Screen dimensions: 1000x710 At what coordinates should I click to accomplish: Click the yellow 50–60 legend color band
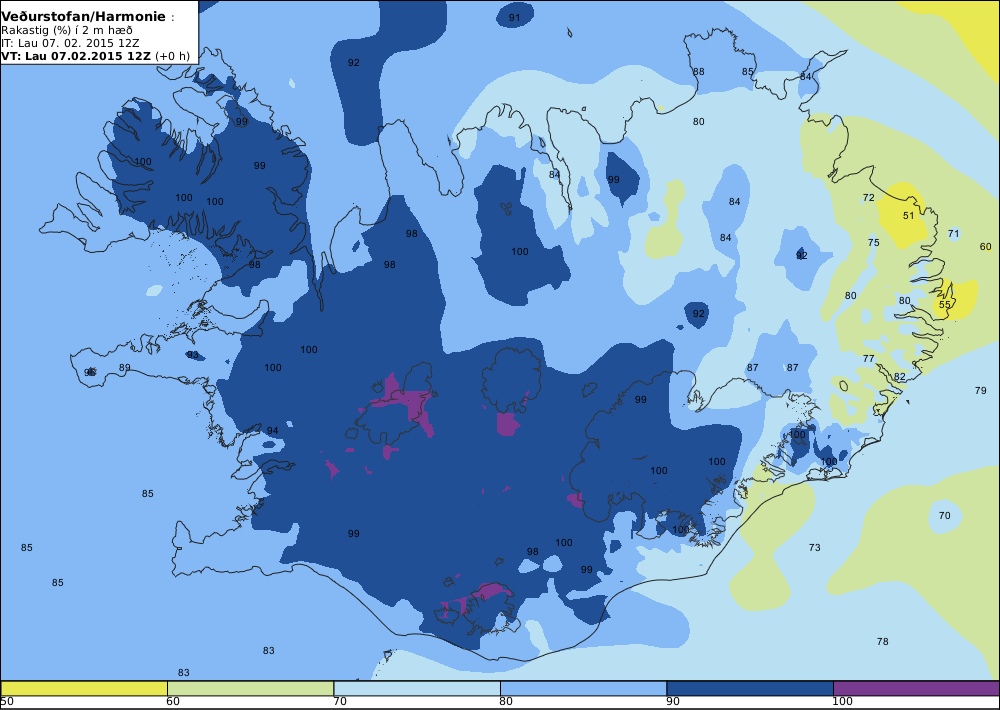(84, 688)
